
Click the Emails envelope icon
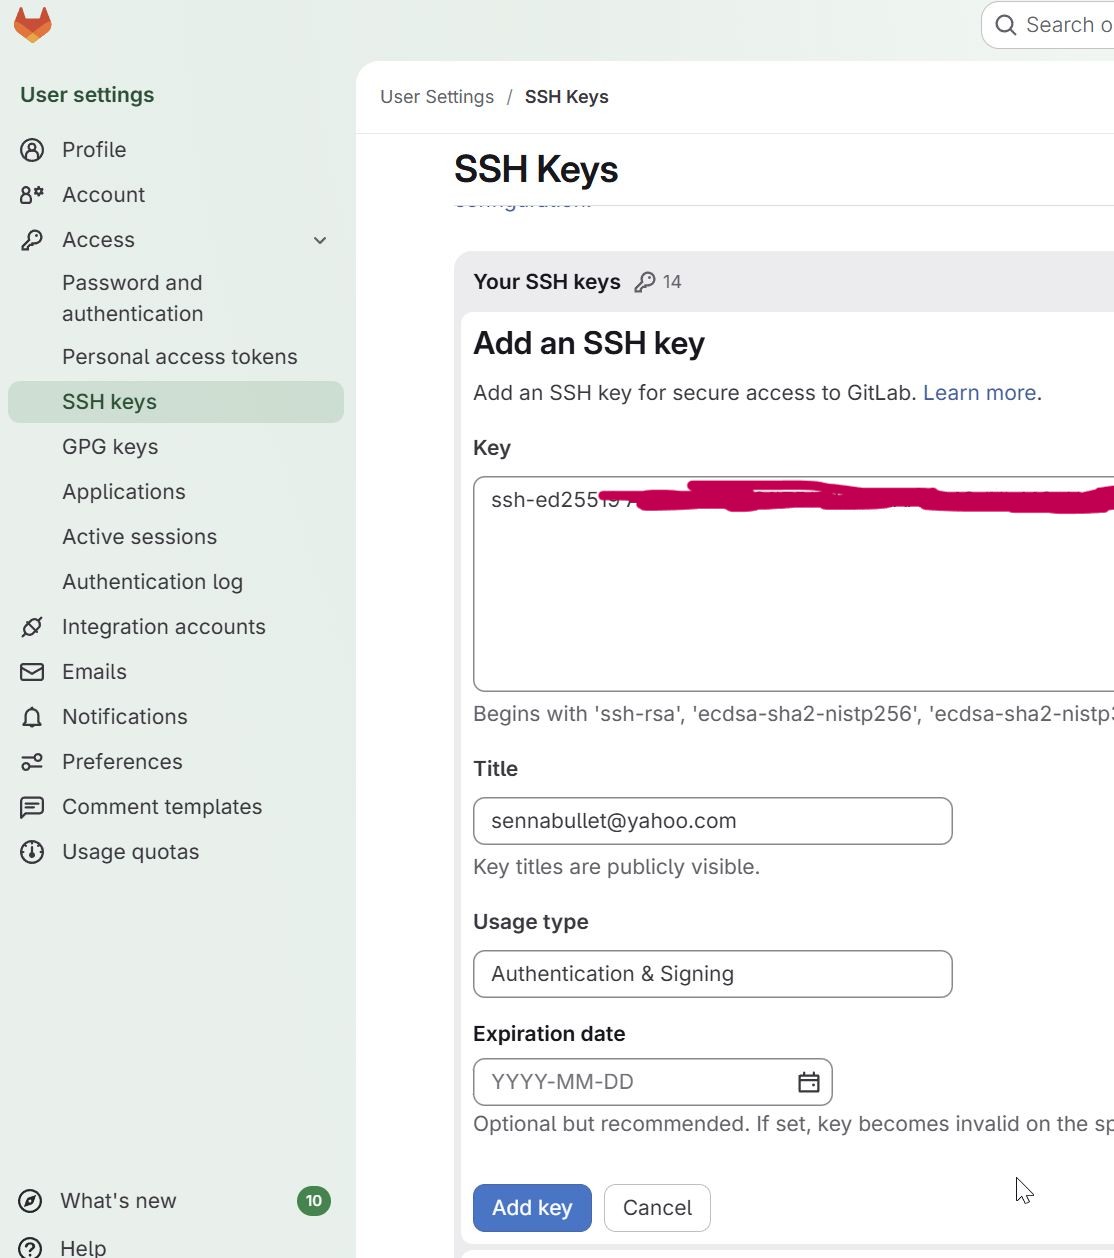[x=32, y=672]
